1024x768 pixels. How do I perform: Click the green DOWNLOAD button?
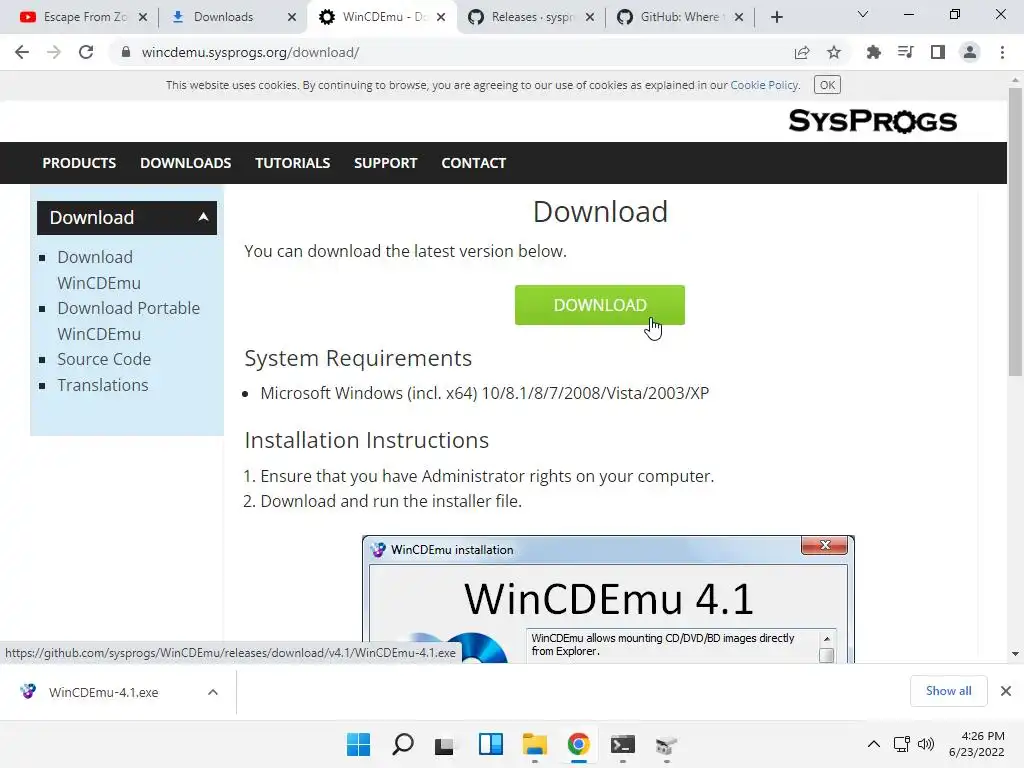(x=600, y=305)
